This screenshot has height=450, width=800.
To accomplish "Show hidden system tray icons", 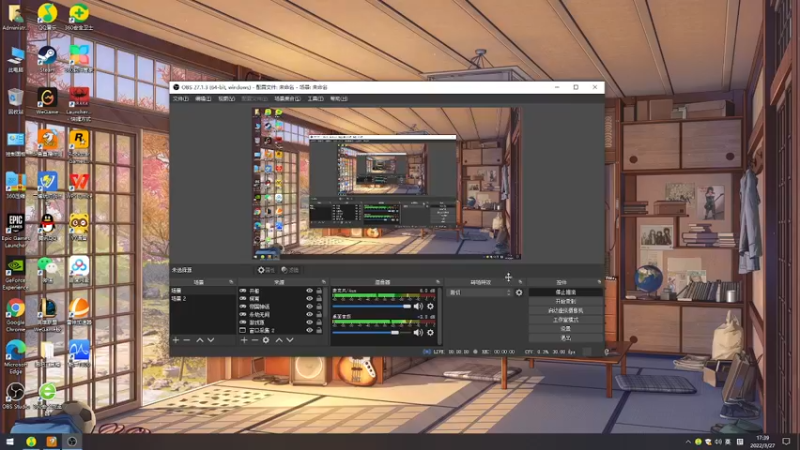I will [688, 442].
